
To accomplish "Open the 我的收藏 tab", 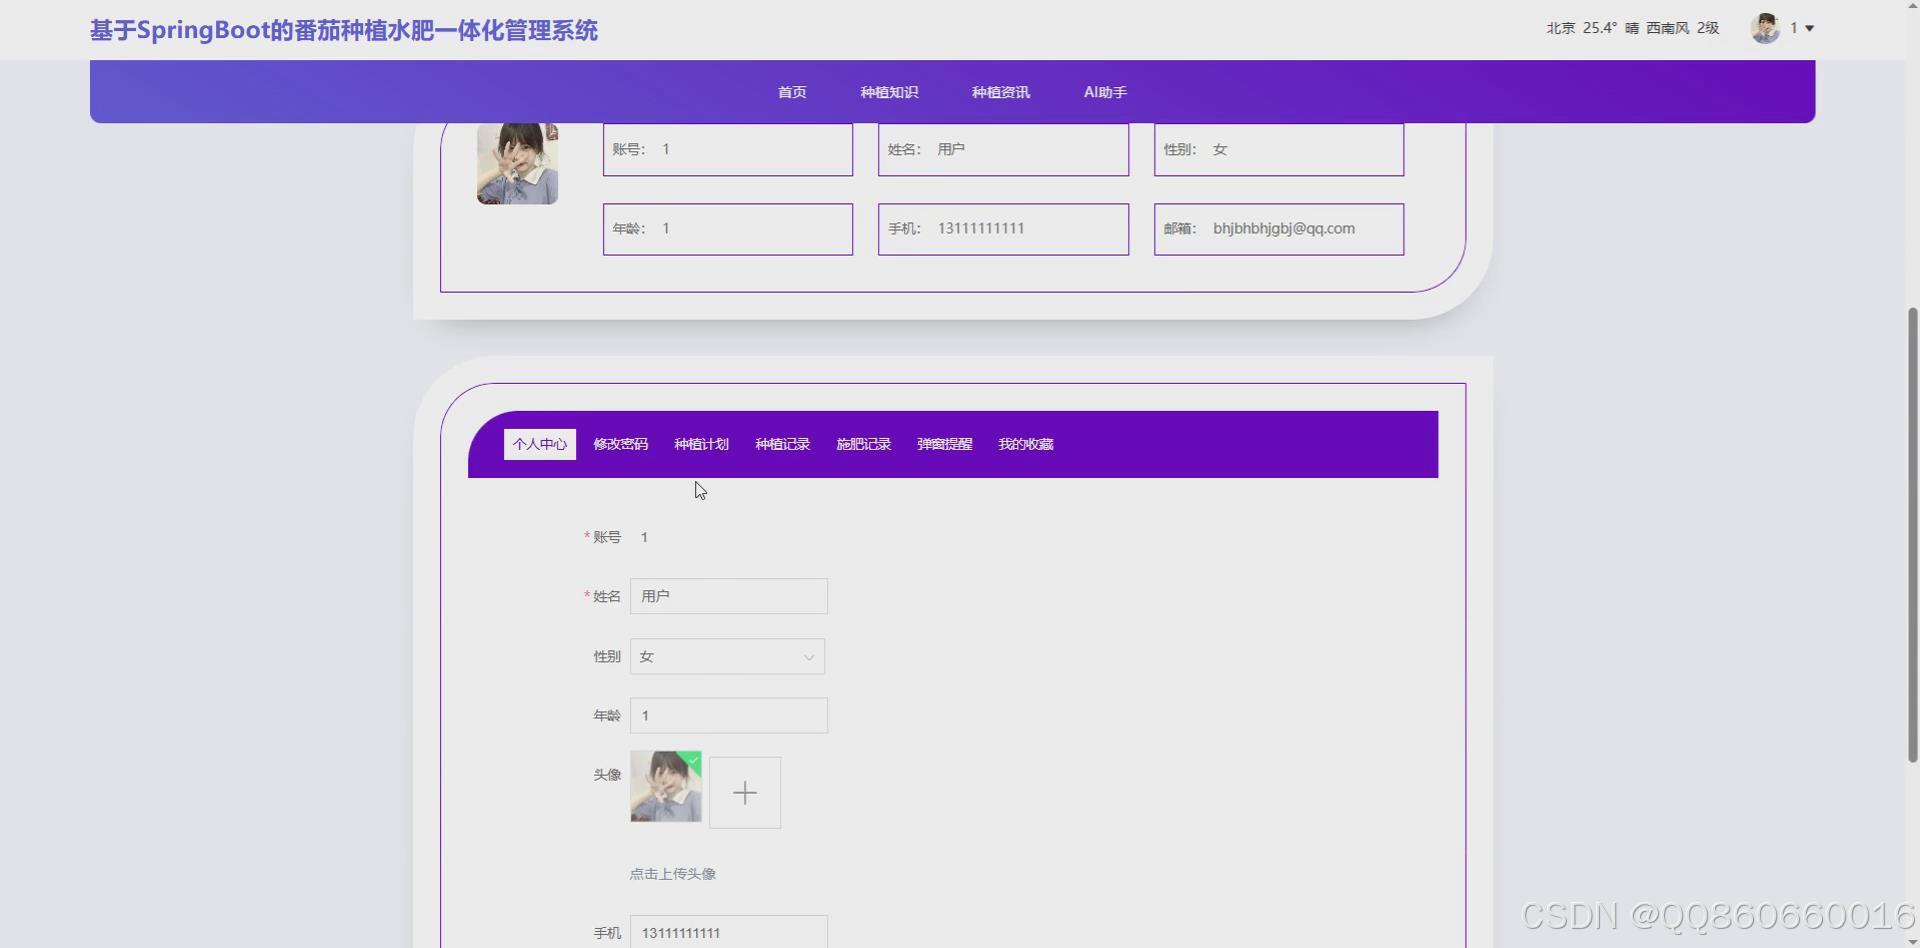I will click(1026, 444).
